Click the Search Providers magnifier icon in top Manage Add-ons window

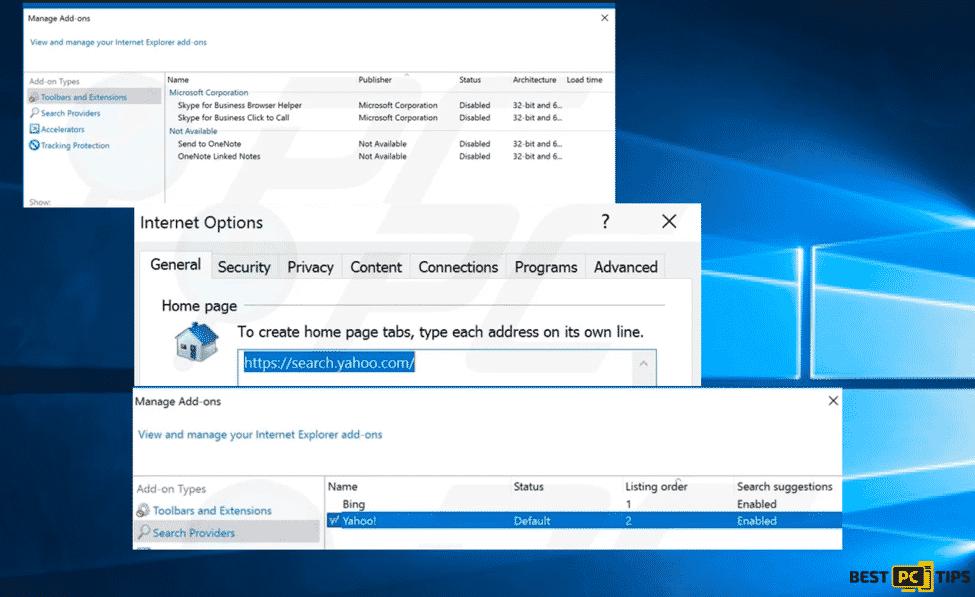[34, 113]
